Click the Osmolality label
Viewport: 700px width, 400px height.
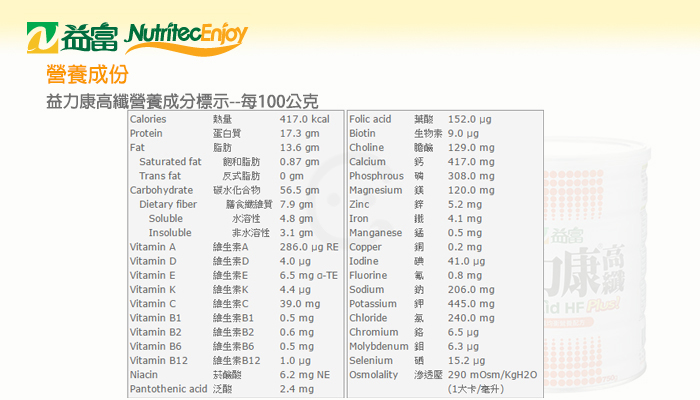coord(373,375)
